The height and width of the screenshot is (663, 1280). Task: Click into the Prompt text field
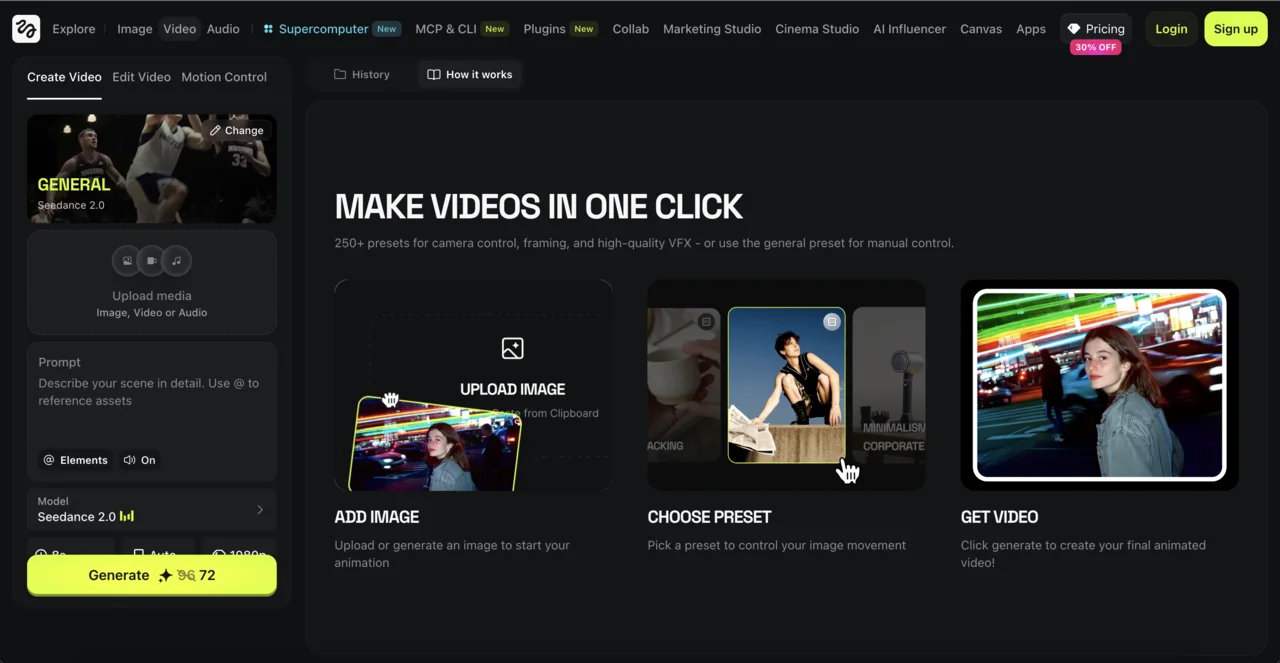pyautogui.click(x=152, y=392)
